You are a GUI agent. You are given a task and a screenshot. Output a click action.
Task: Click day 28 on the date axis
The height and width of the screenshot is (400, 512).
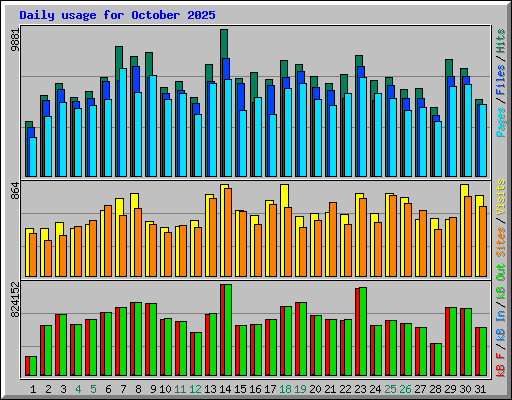point(435,389)
